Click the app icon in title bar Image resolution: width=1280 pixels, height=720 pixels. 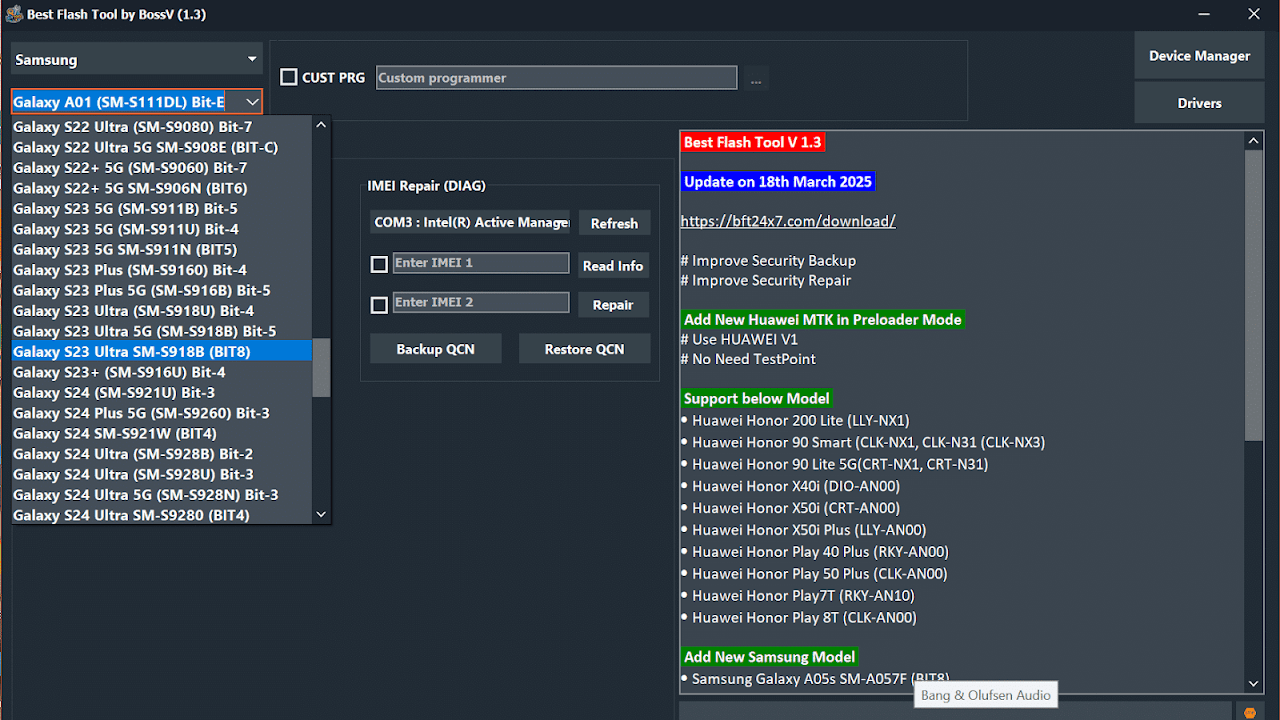click(x=14, y=14)
